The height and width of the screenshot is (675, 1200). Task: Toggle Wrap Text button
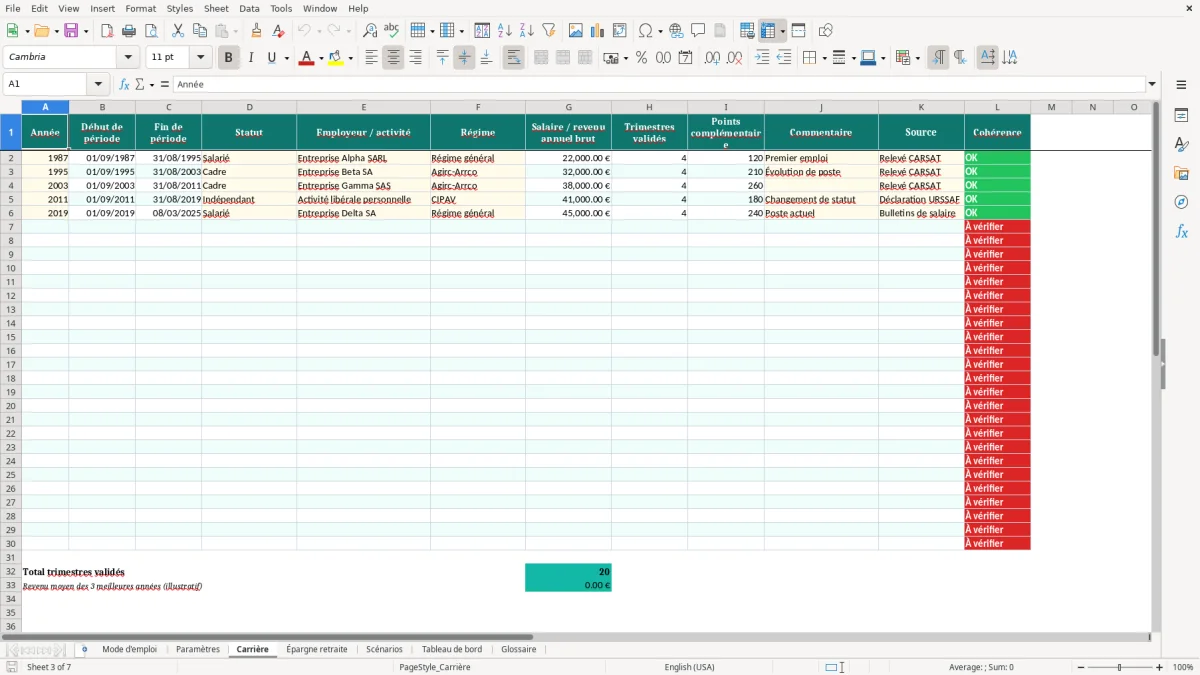click(513, 58)
